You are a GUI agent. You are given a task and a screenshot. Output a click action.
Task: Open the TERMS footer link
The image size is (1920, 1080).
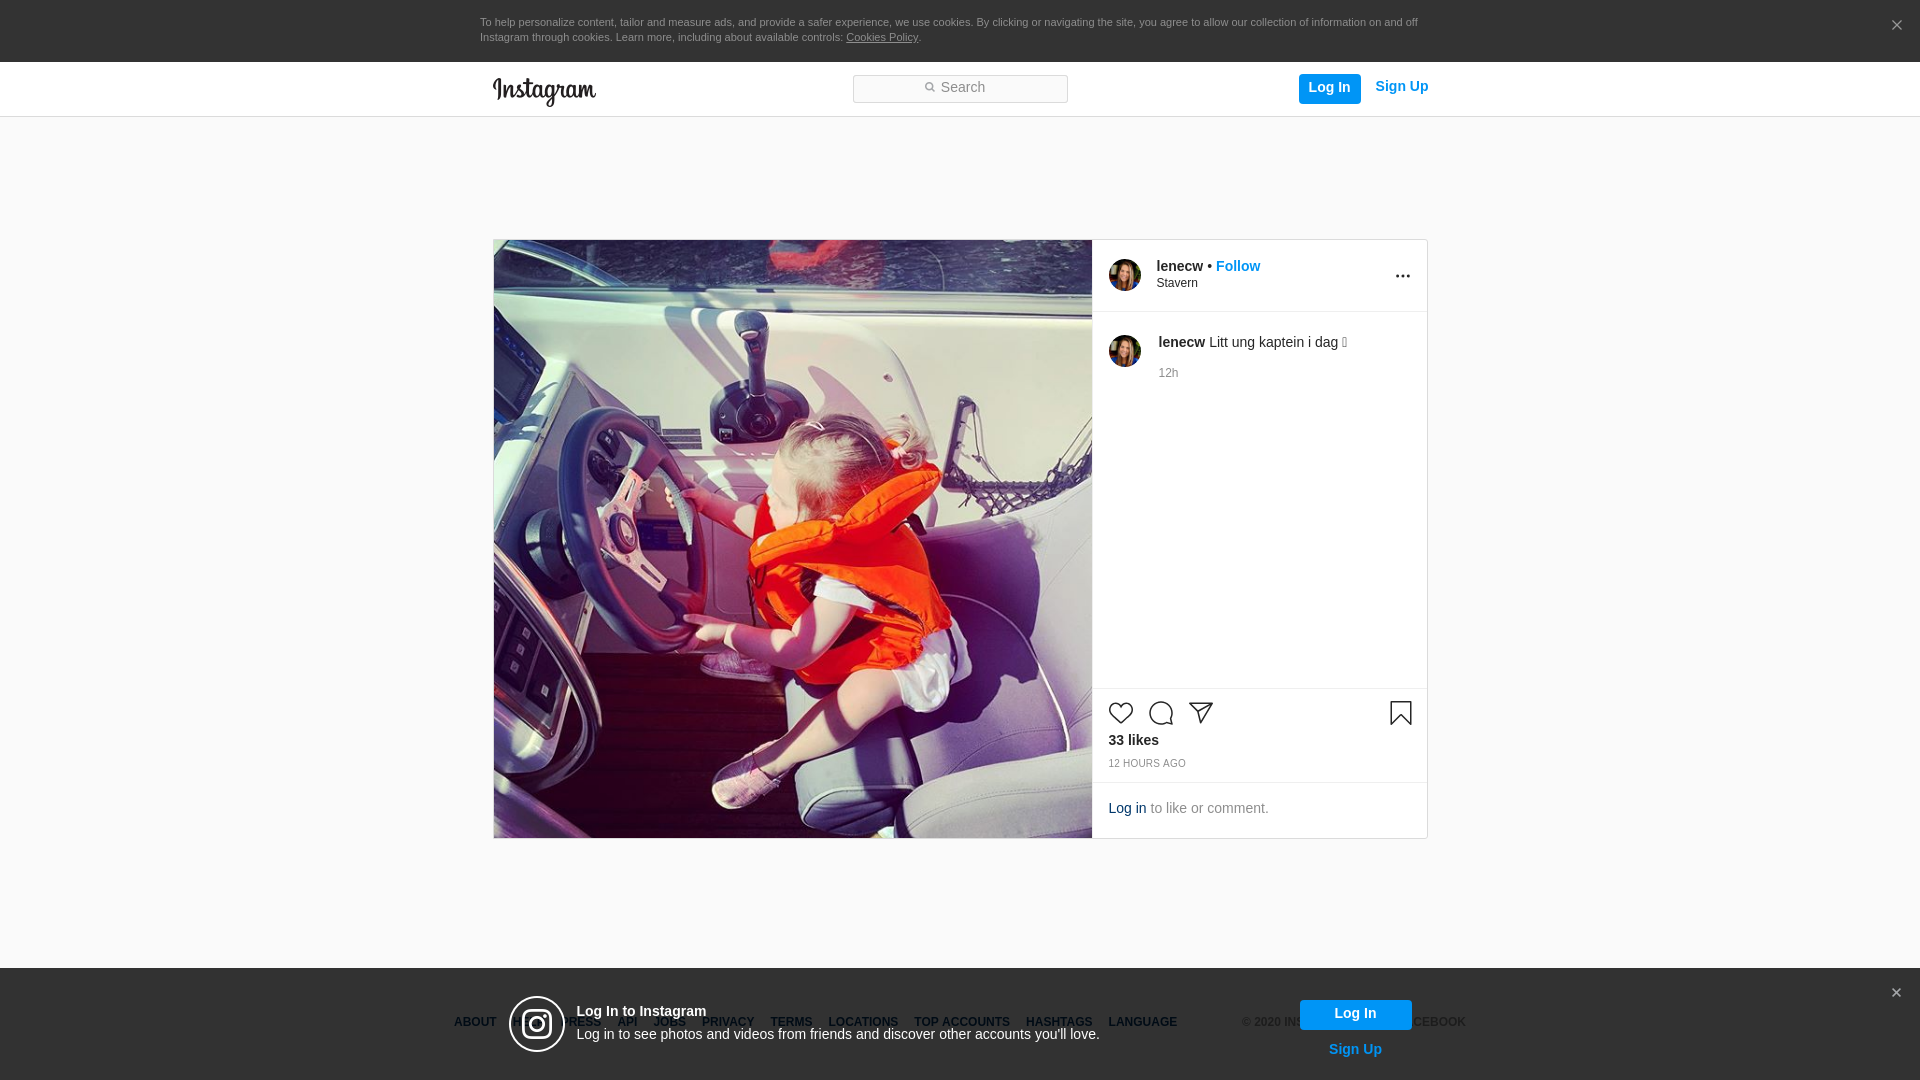pos(791,1022)
